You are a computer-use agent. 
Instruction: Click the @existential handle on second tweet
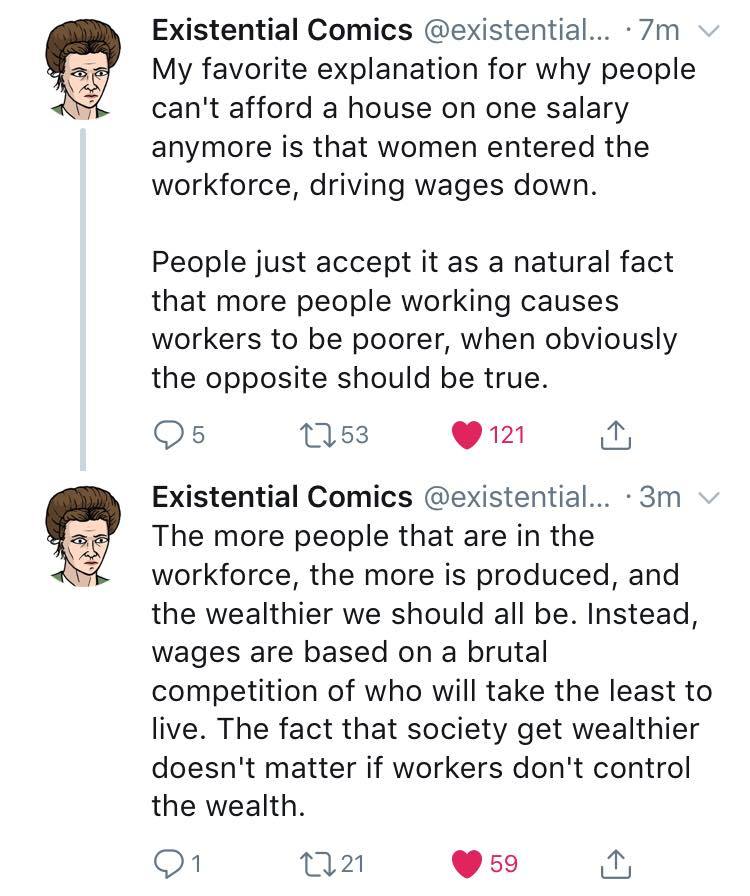(517, 497)
